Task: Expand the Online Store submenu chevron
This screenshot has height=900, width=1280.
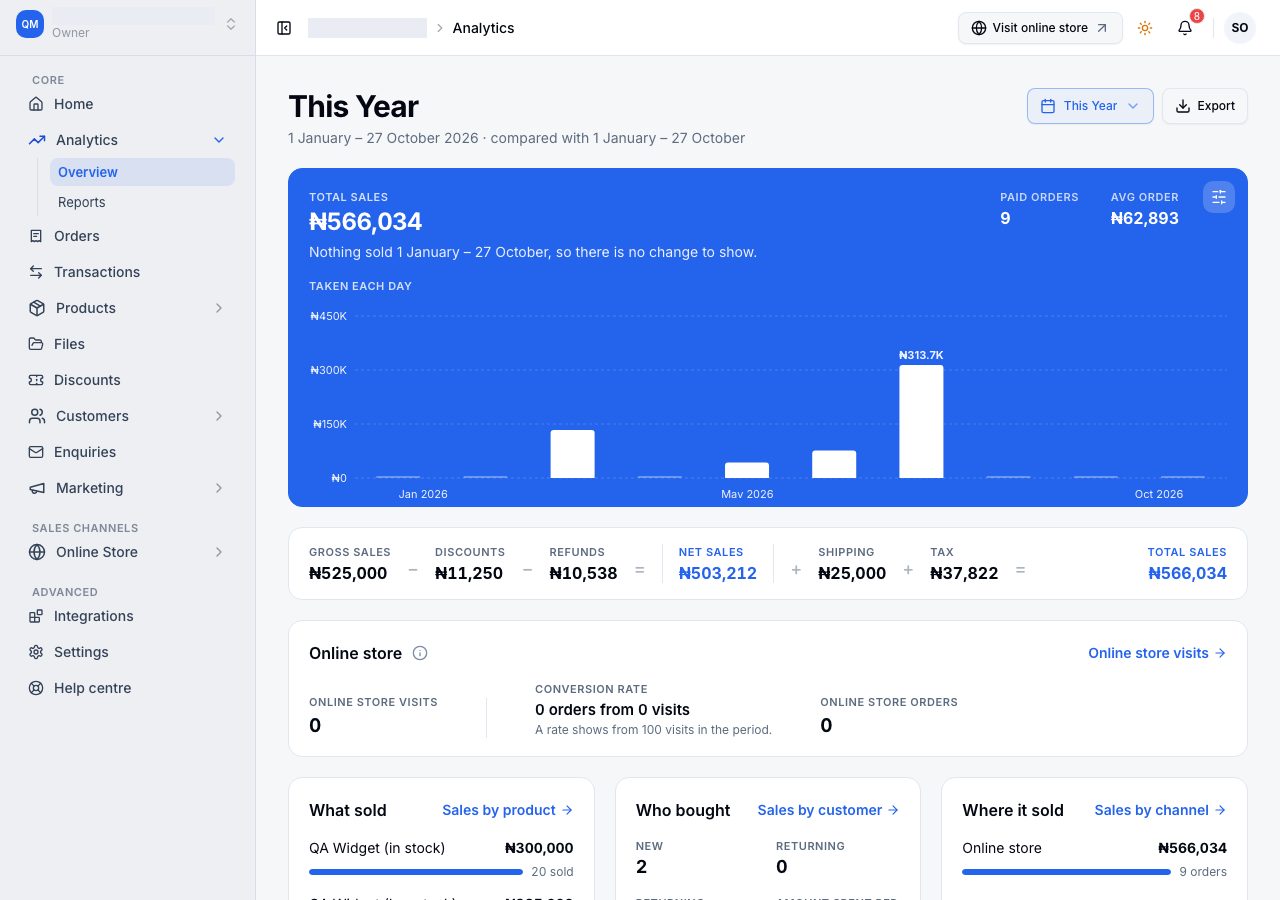Action: 219,552
